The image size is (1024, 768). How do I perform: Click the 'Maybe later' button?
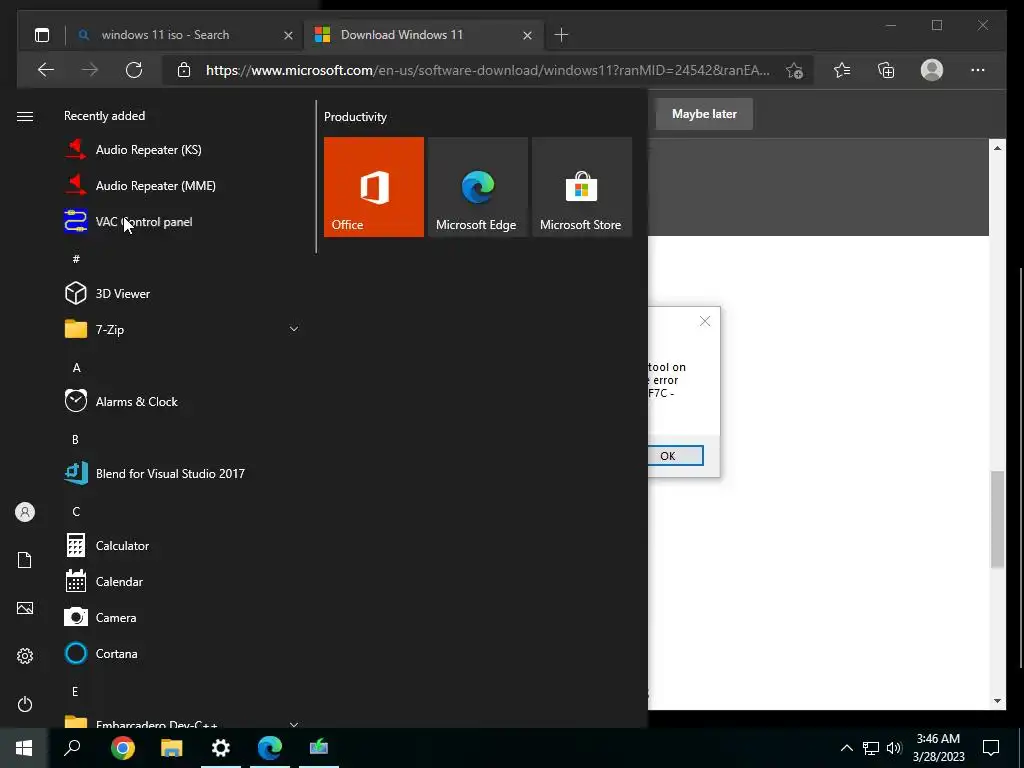[x=704, y=114]
